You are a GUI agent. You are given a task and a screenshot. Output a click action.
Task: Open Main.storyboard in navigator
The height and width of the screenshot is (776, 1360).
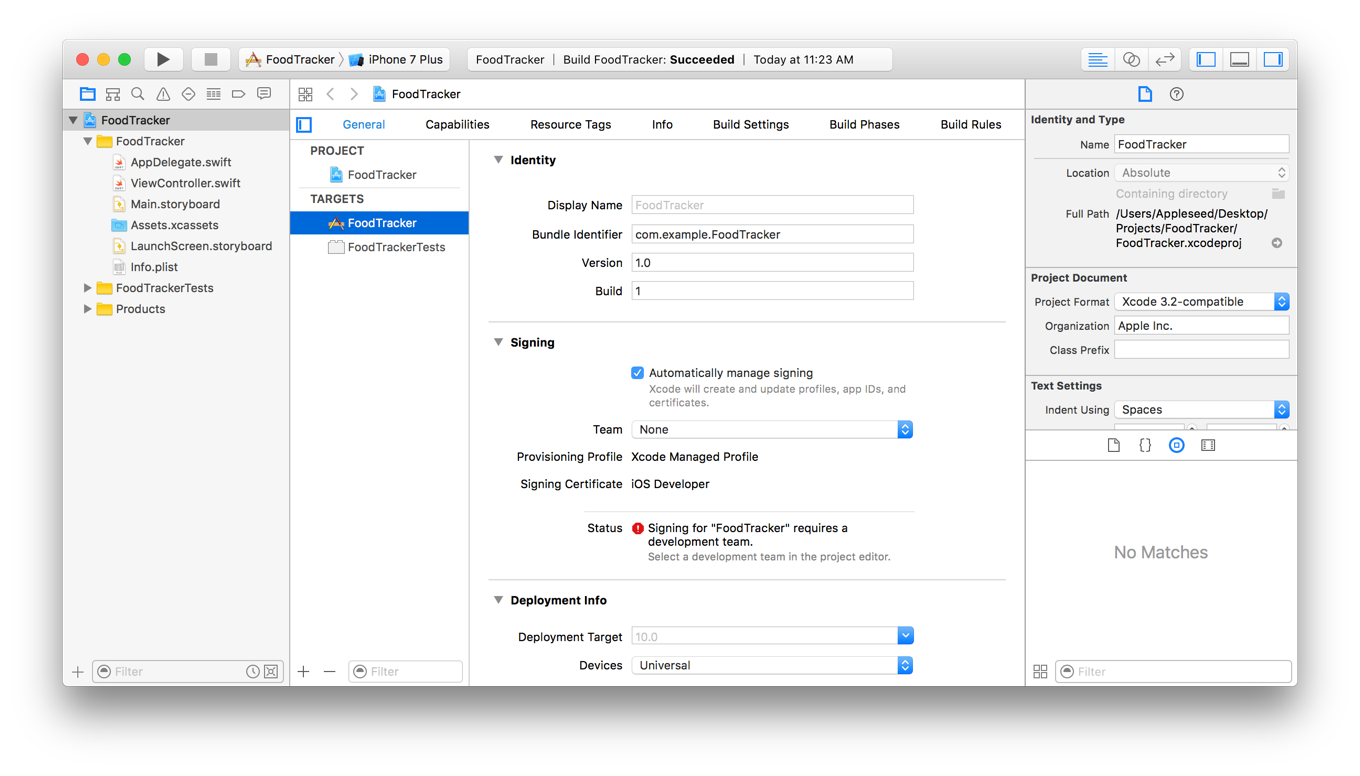[x=176, y=204]
